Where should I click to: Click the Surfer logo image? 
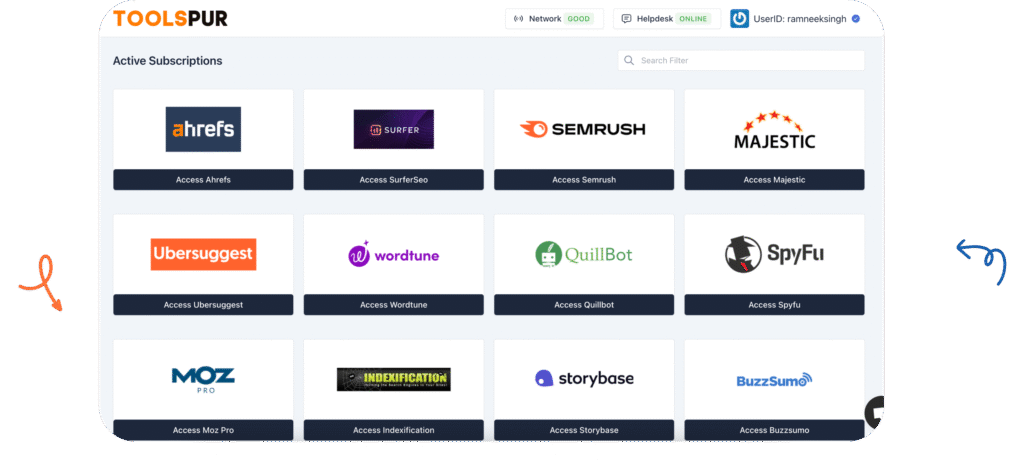click(x=394, y=129)
